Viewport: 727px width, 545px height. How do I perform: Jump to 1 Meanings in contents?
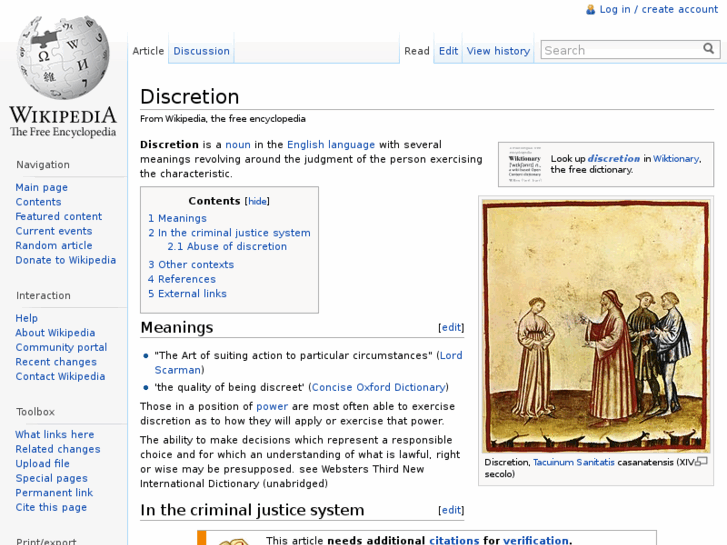click(x=178, y=218)
